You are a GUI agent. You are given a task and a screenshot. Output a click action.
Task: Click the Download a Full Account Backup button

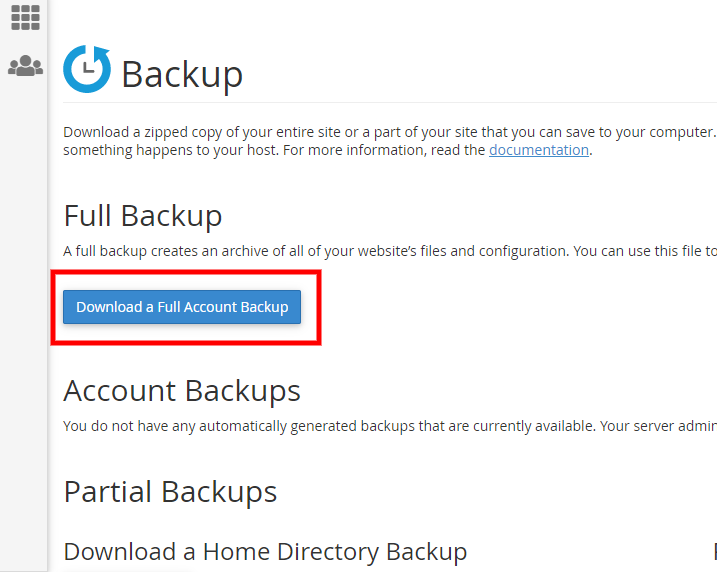pyautogui.click(x=182, y=307)
